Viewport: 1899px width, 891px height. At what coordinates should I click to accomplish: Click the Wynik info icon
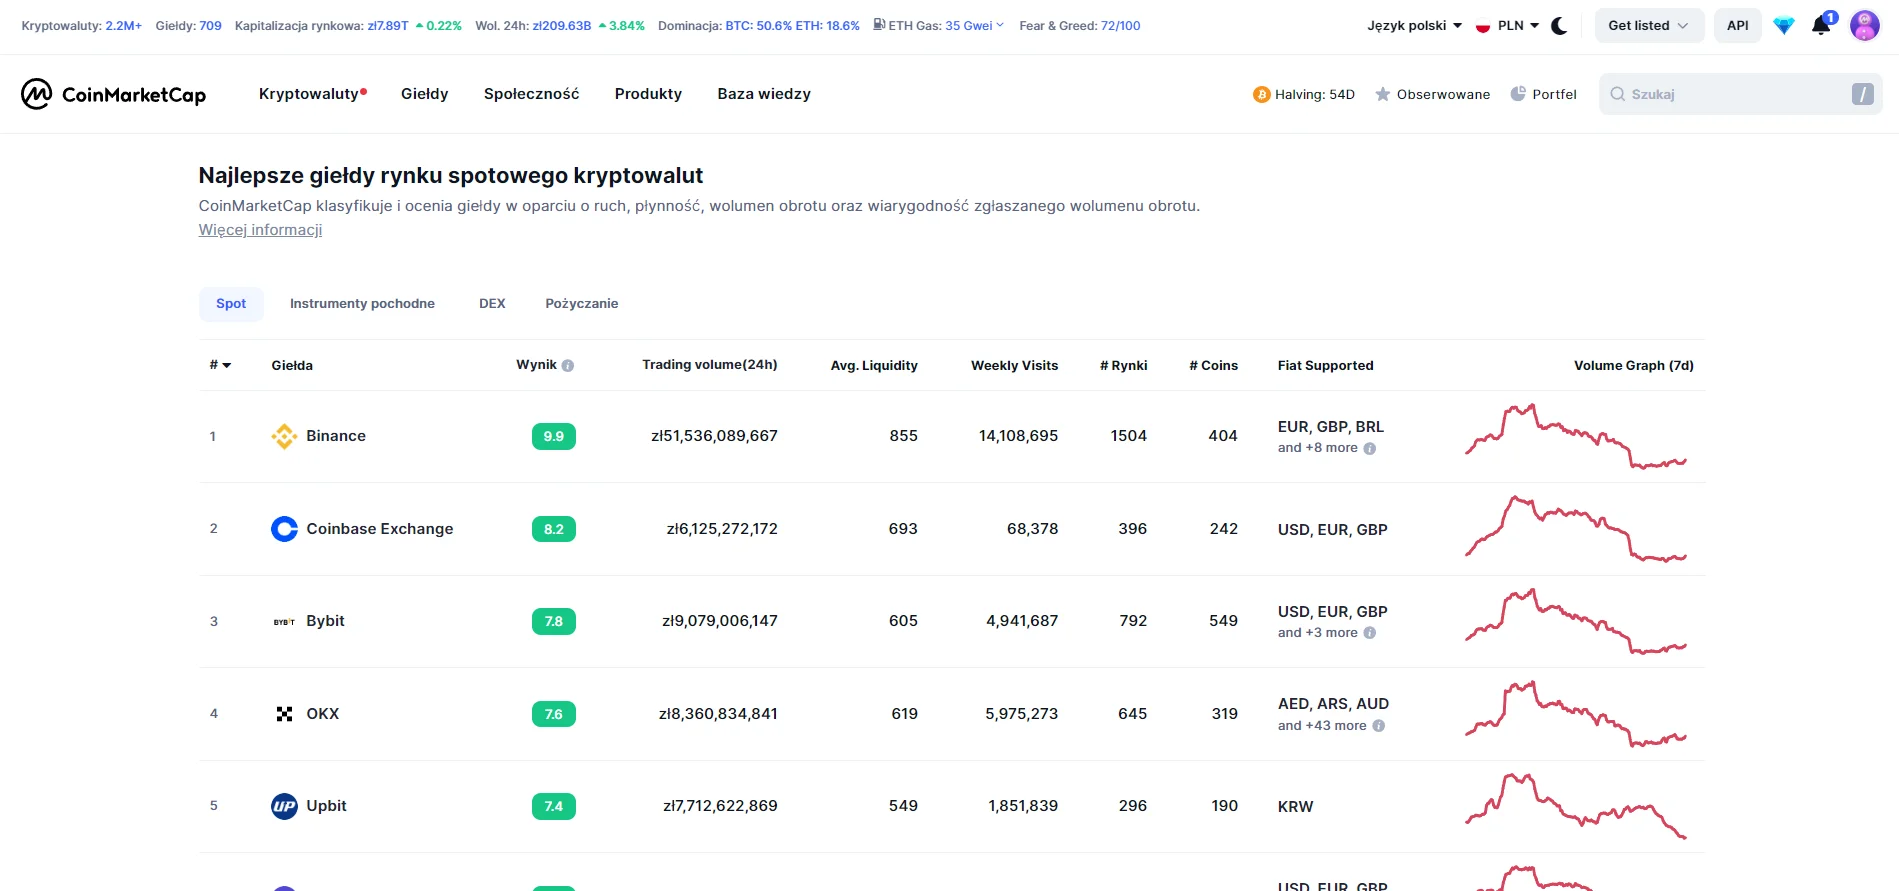[x=568, y=366]
